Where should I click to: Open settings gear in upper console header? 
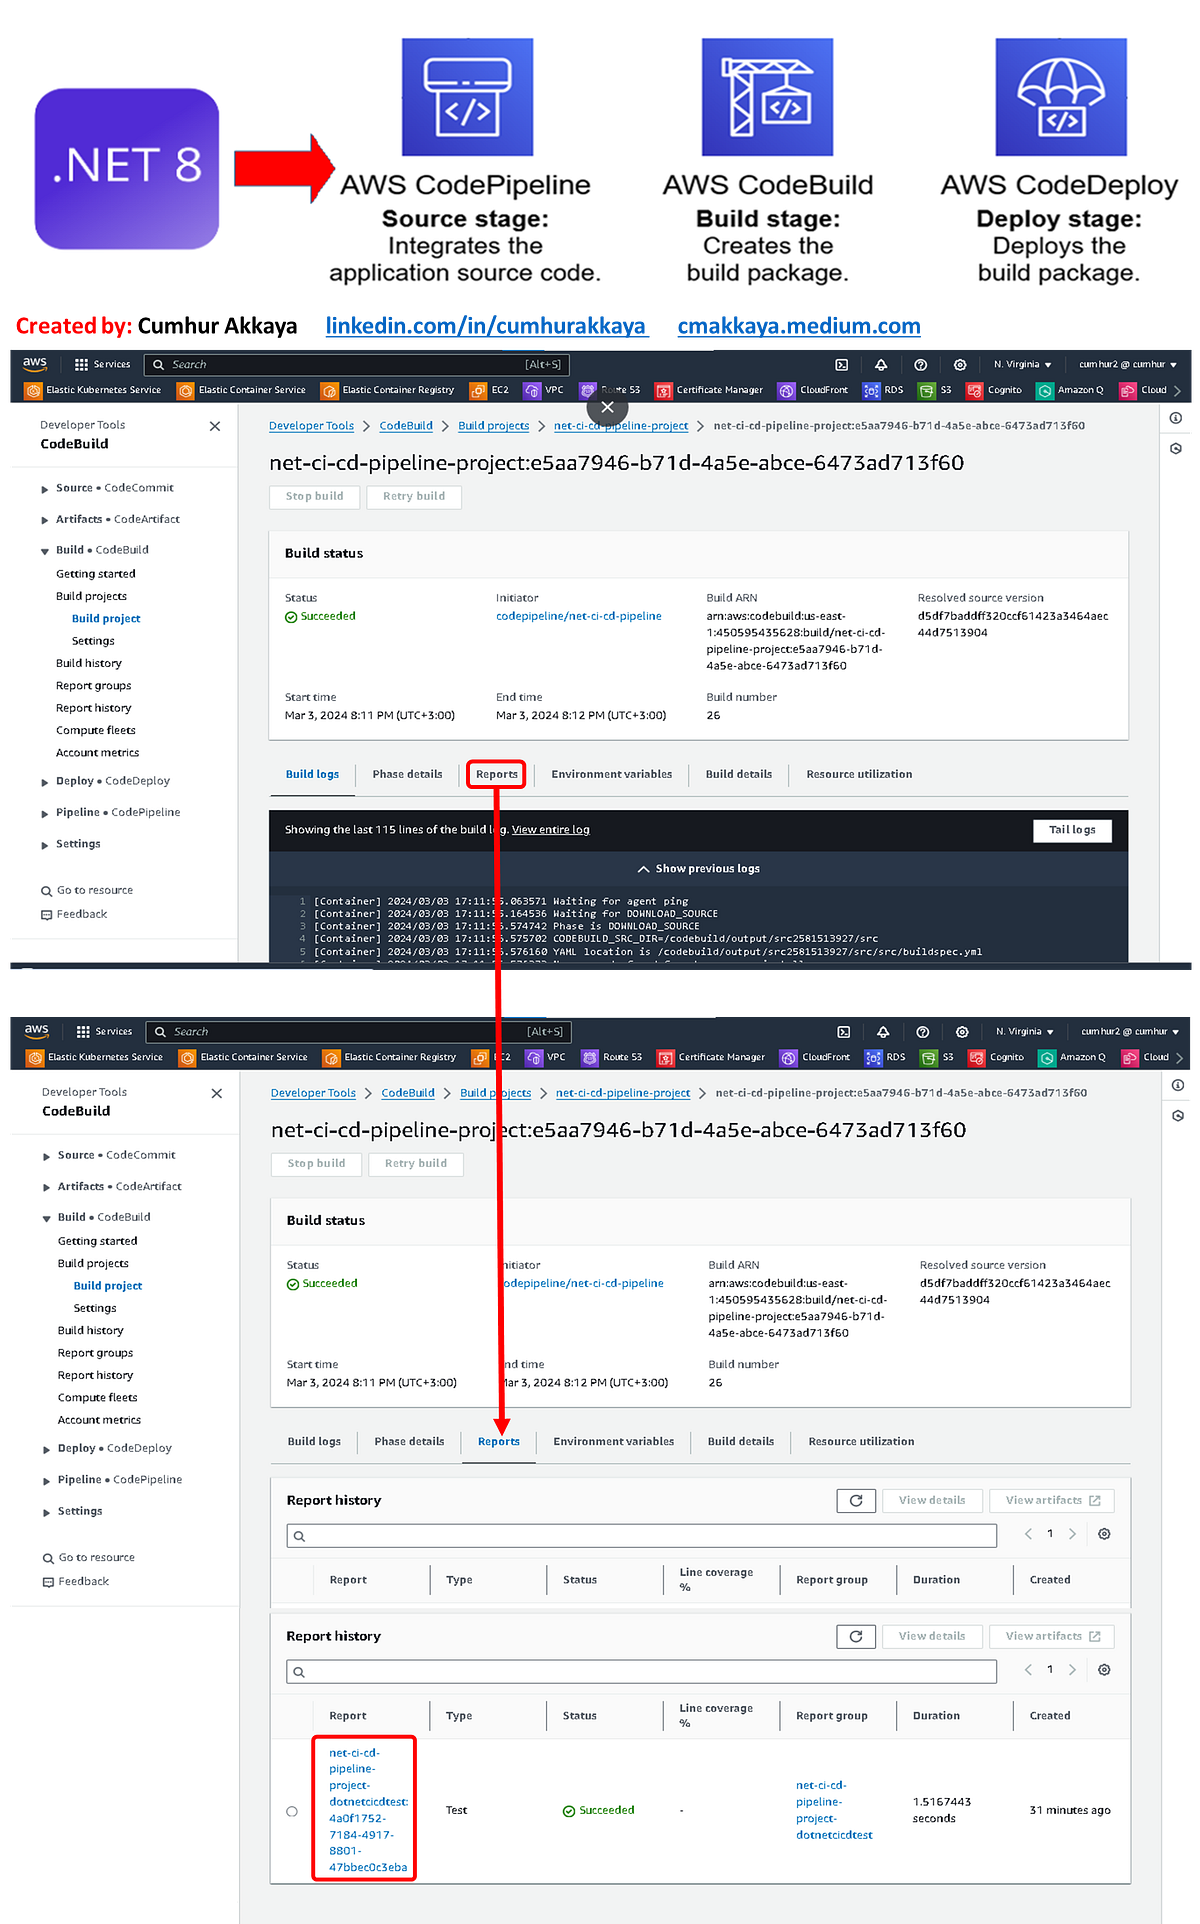pos(960,365)
